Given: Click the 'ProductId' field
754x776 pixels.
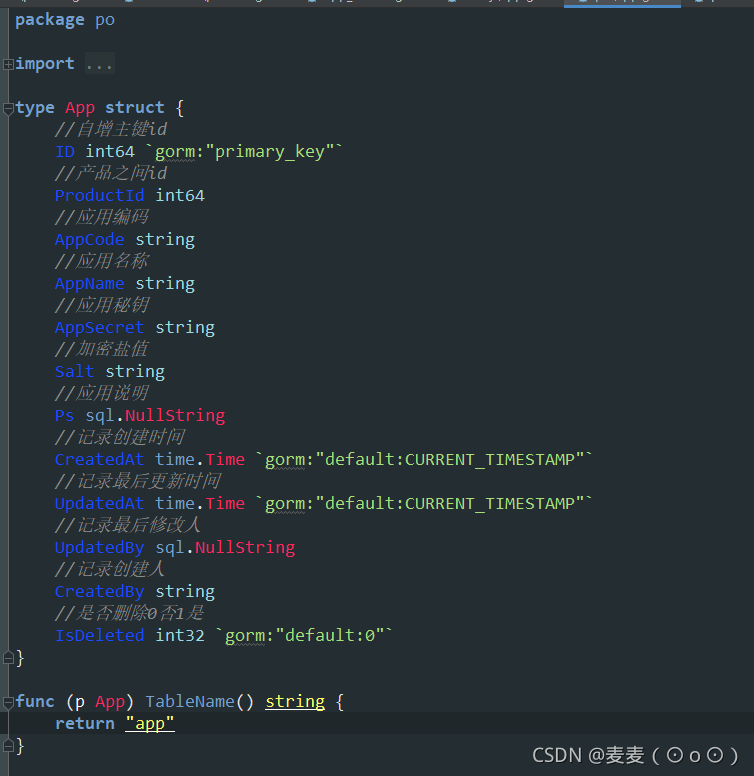Looking at the screenshot, I should pos(99,195).
